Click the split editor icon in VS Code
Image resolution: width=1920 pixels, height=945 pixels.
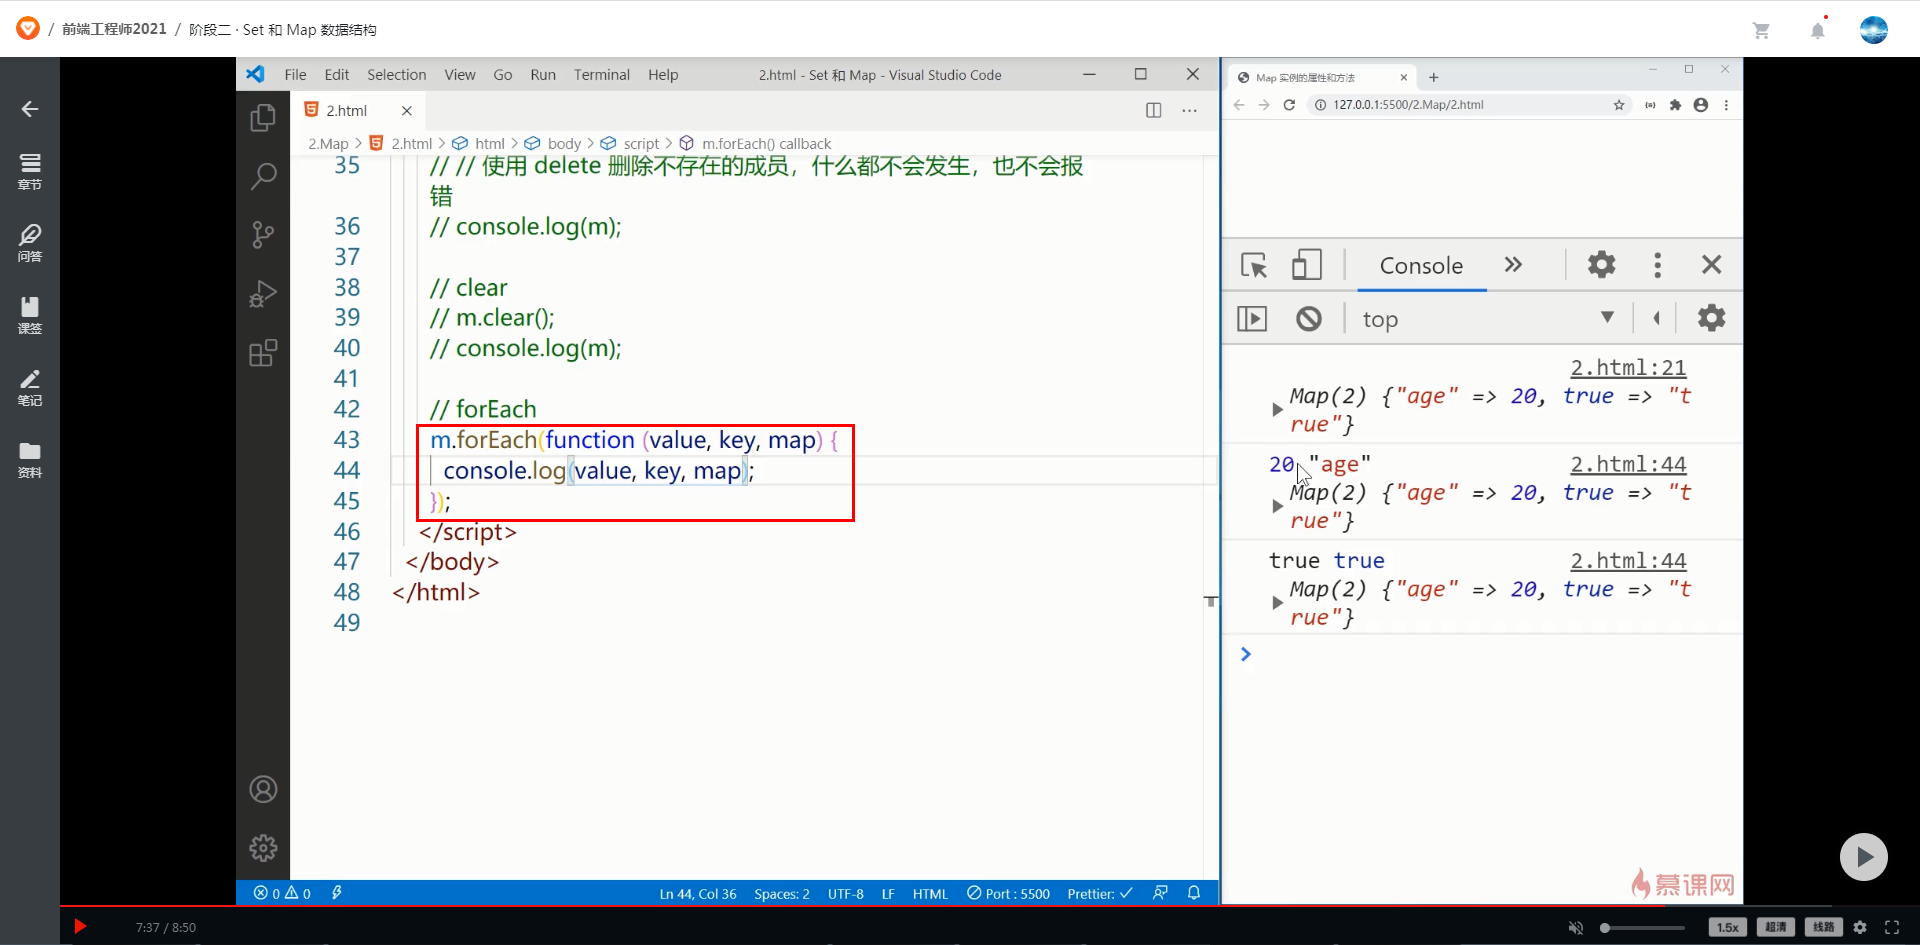click(1153, 110)
